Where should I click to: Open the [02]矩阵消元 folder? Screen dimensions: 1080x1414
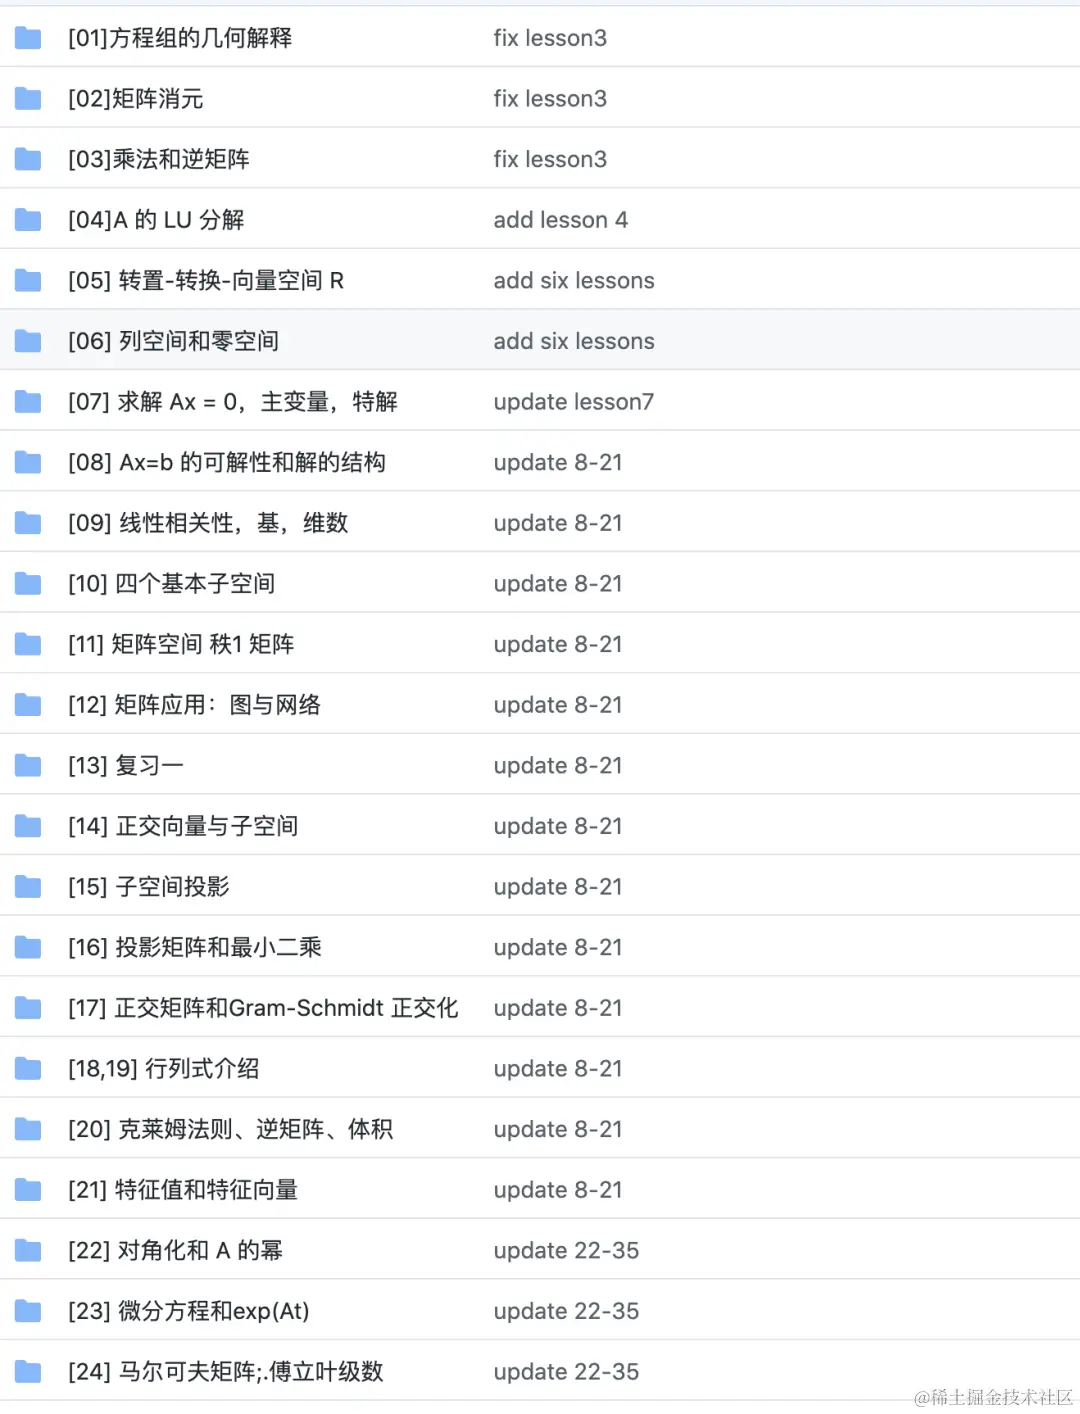click(138, 98)
